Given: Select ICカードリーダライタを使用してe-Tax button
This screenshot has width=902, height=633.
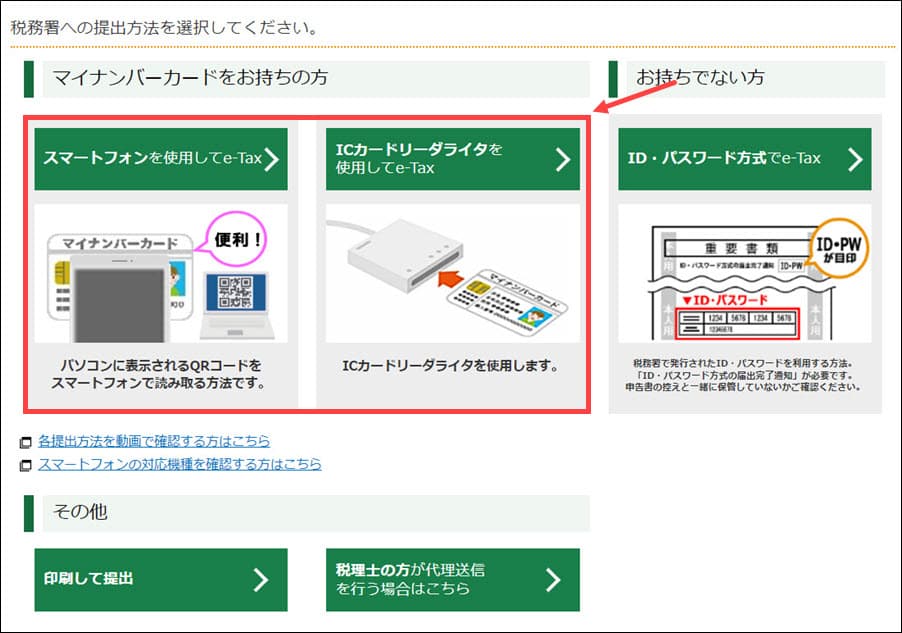Looking at the screenshot, I should [x=453, y=159].
